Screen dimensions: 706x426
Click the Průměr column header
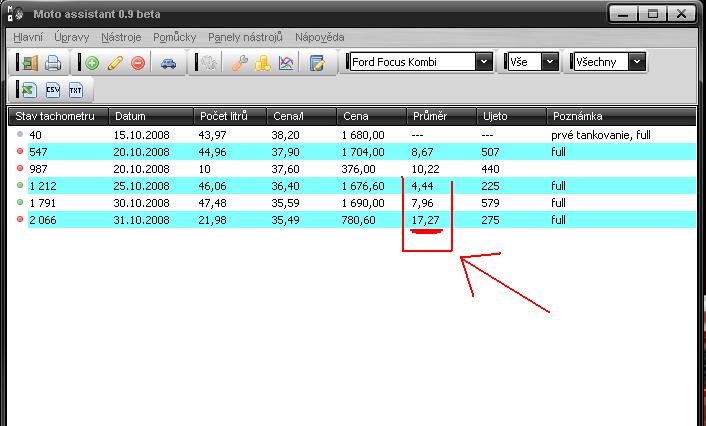[x=430, y=116]
